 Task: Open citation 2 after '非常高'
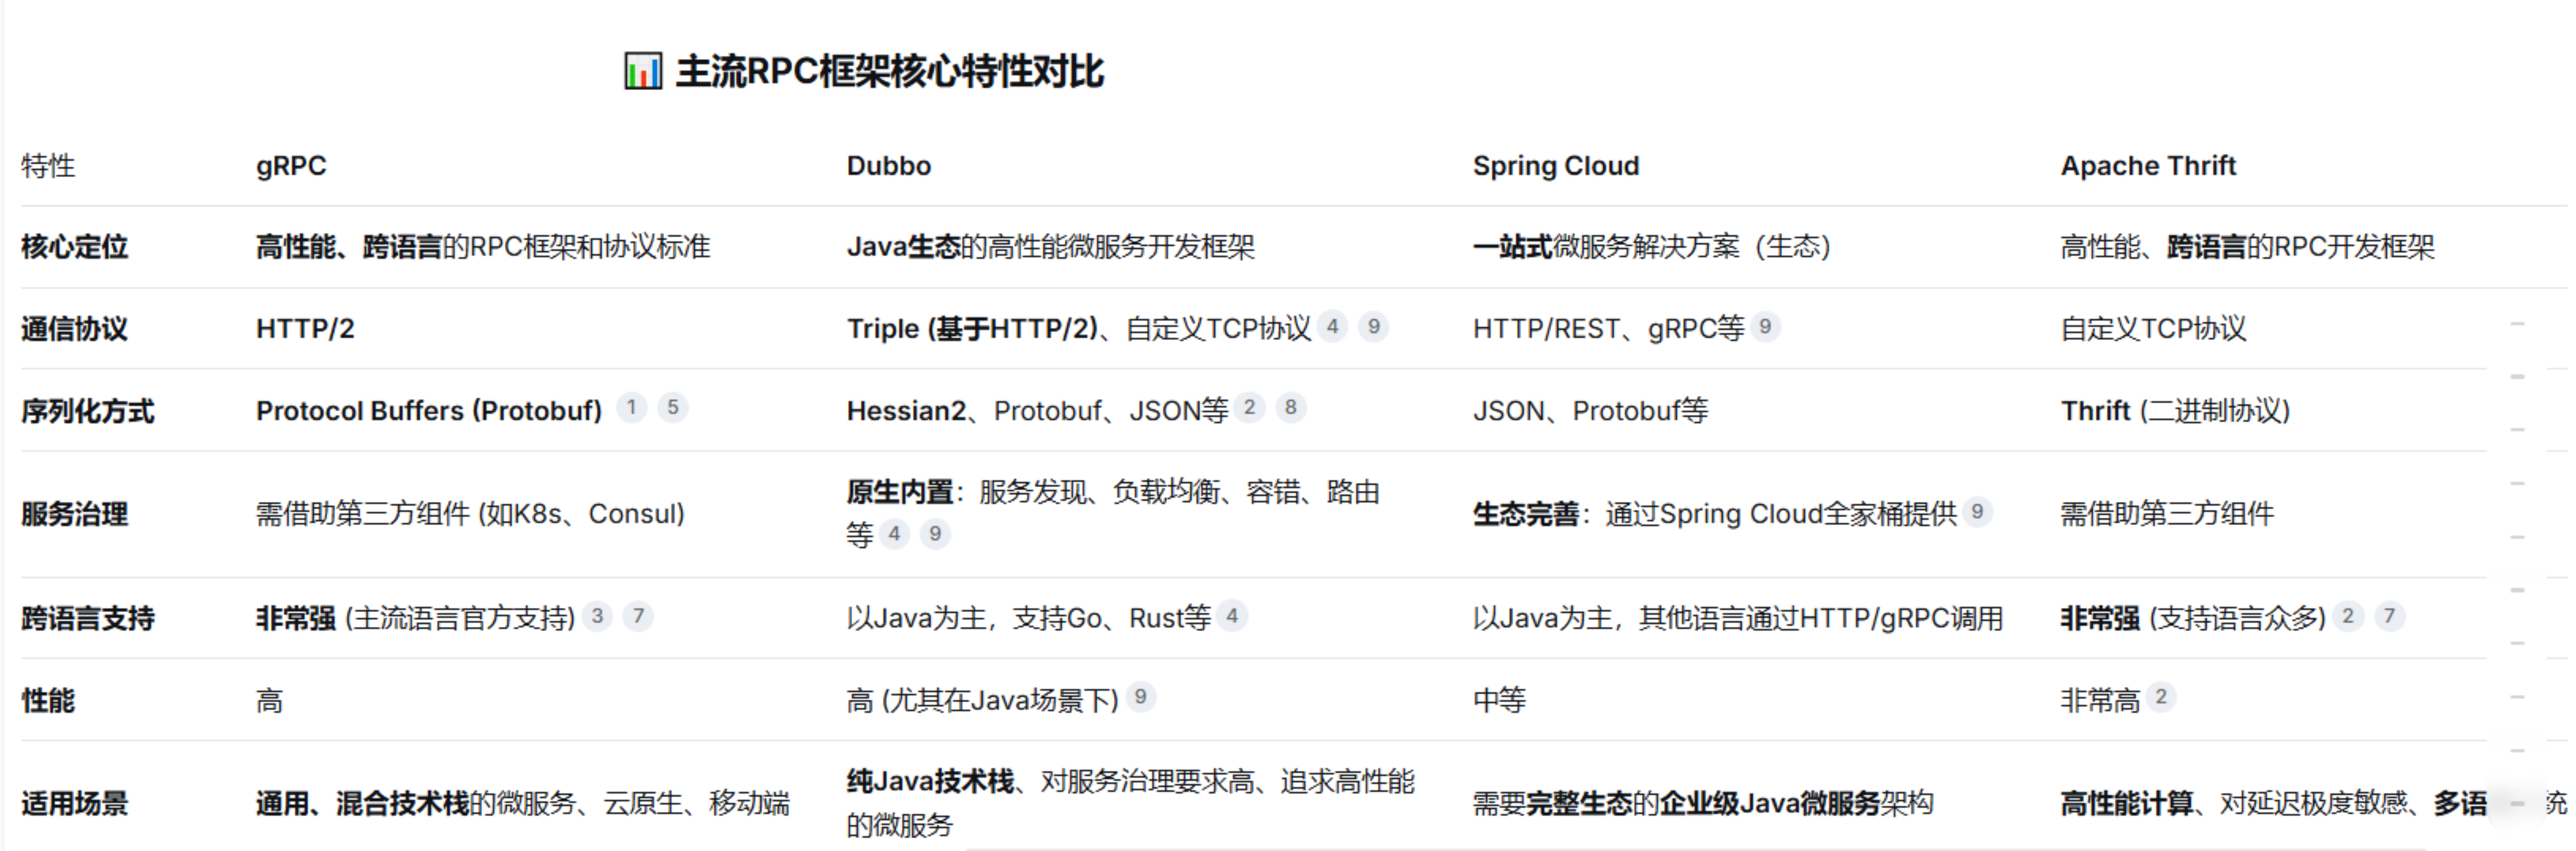pyautogui.click(x=2161, y=697)
